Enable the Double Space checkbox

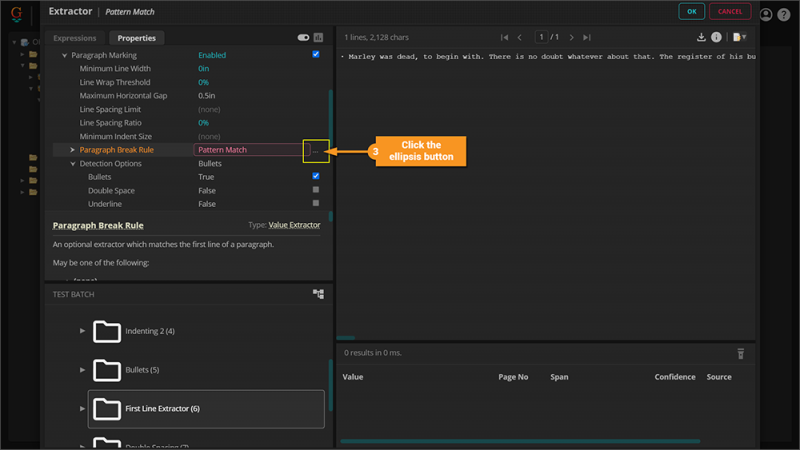click(316, 190)
